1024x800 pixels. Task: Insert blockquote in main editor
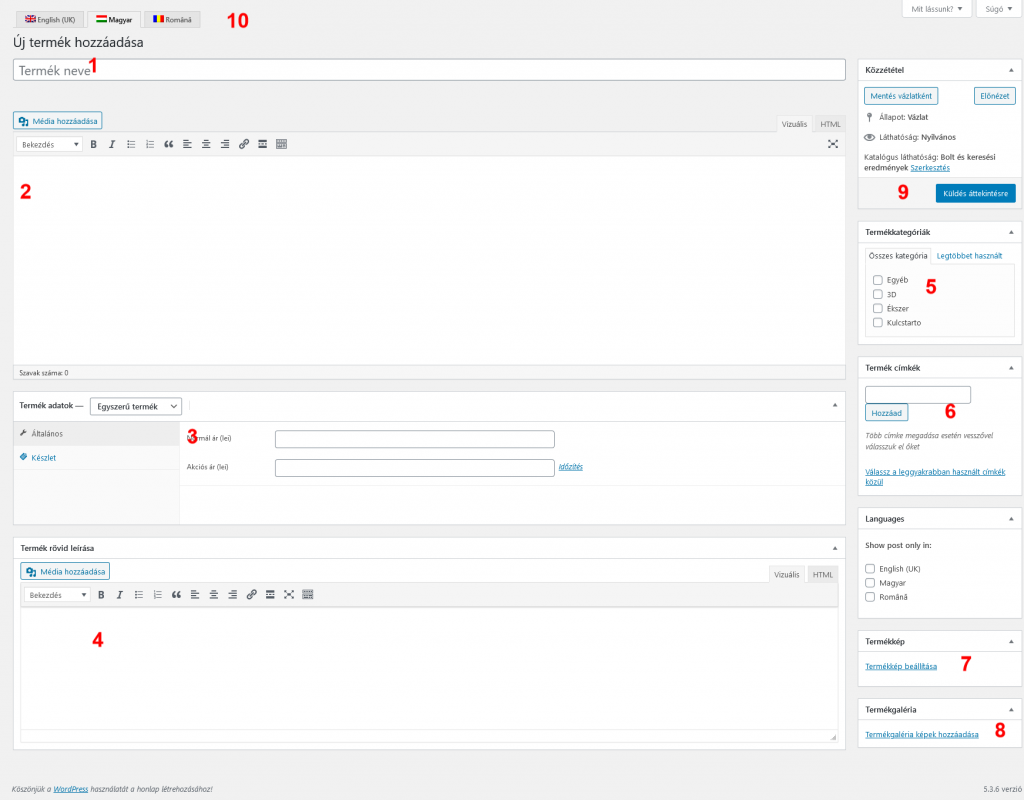click(x=168, y=144)
